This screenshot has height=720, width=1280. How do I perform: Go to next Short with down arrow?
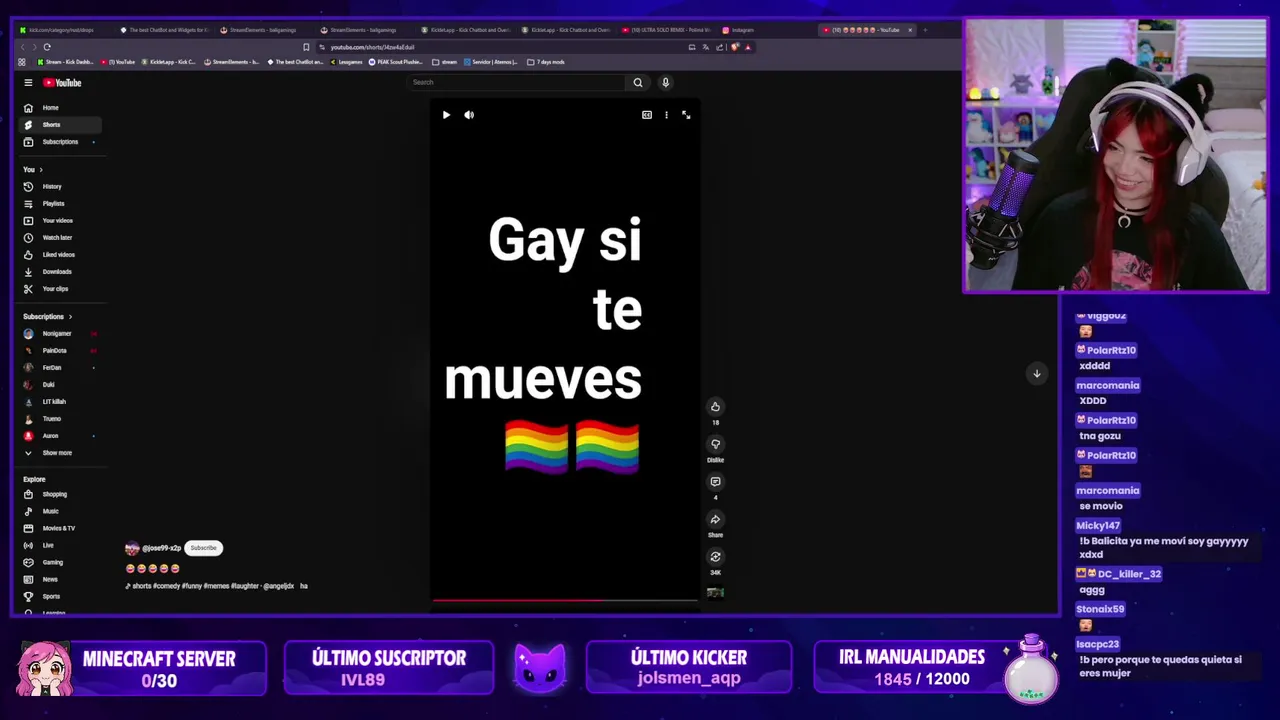pyautogui.click(x=1037, y=373)
